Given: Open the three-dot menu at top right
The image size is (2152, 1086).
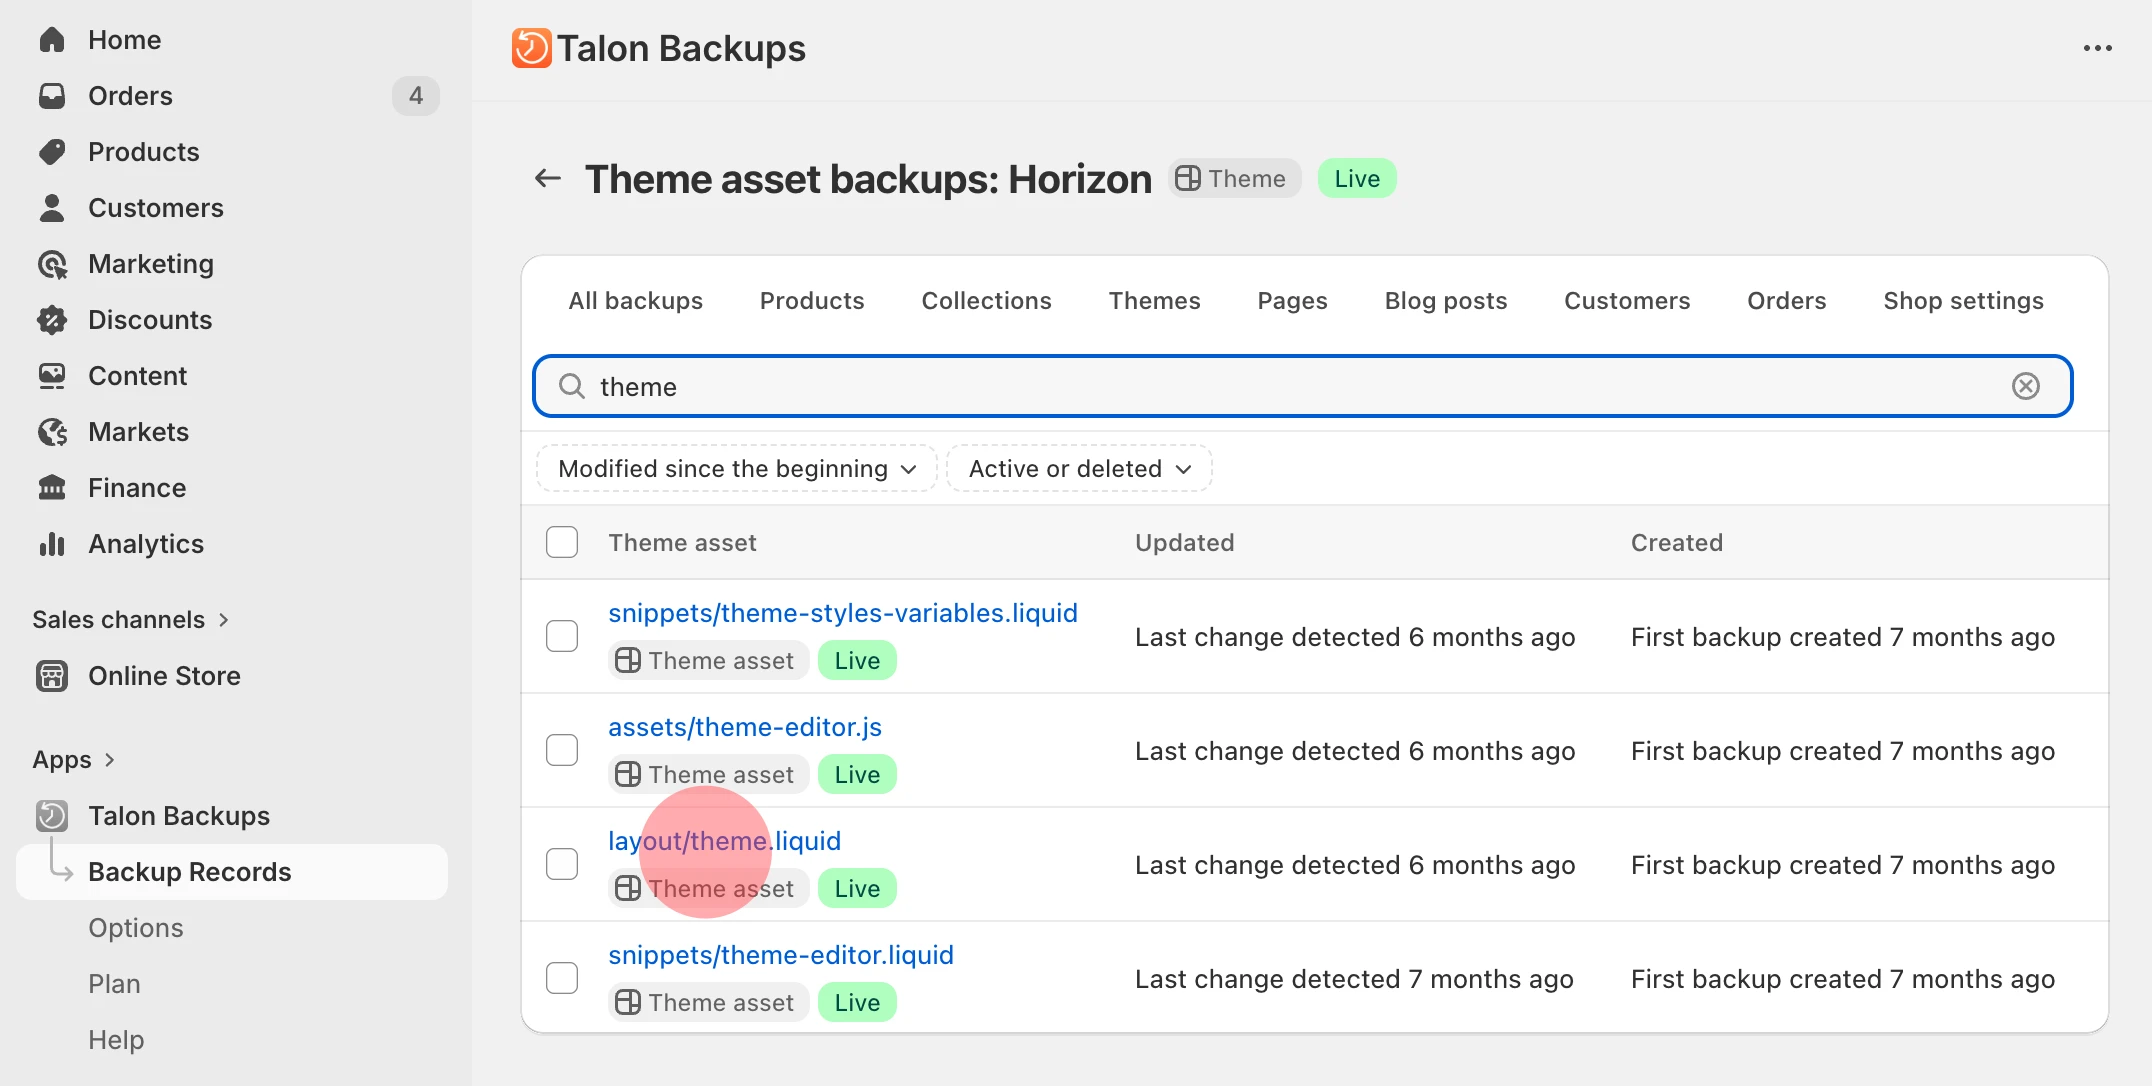Looking at the screenshot, I should (2098, 48).
